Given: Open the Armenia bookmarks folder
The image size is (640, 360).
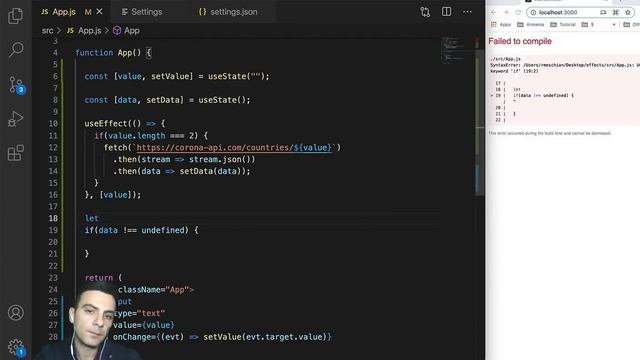Looking at the screenshot, I should tap(531, 24).
